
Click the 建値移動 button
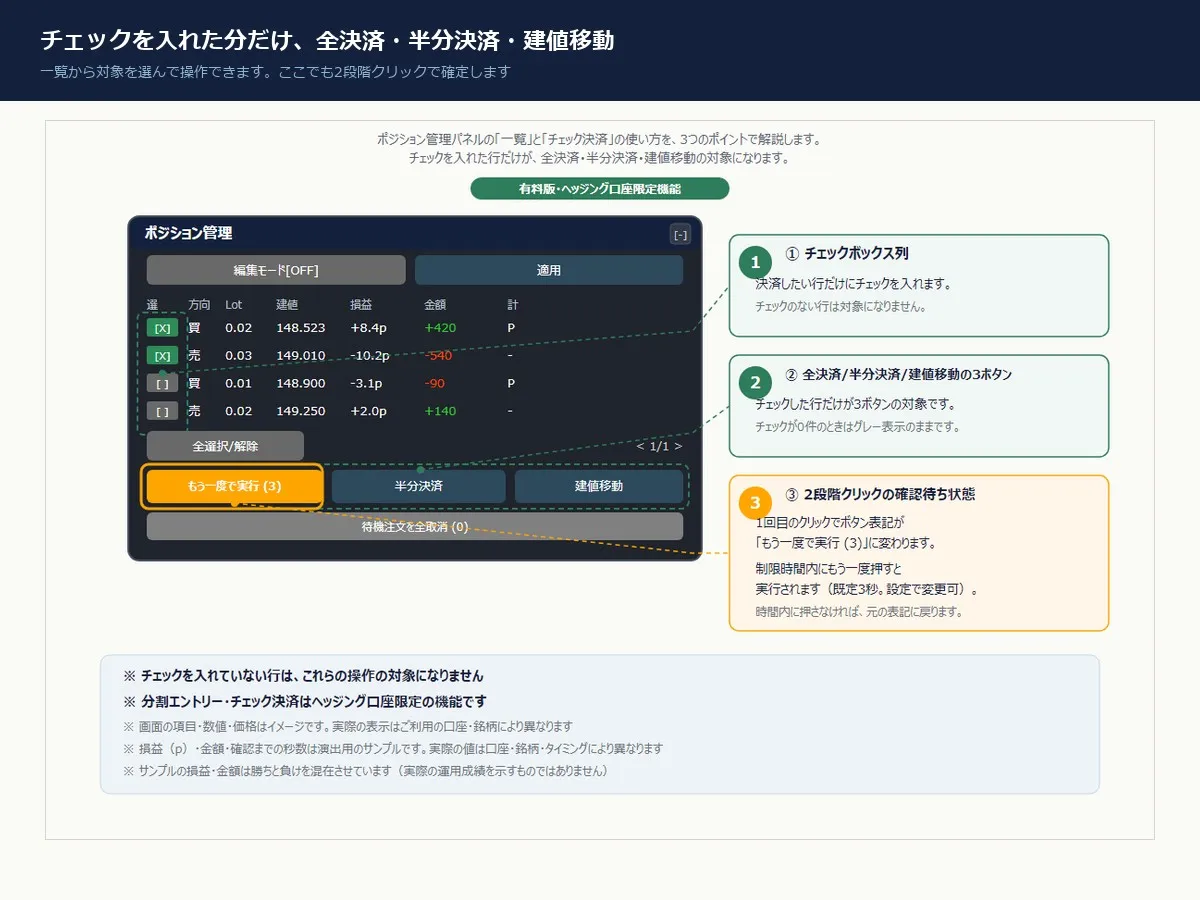[599, 486]
